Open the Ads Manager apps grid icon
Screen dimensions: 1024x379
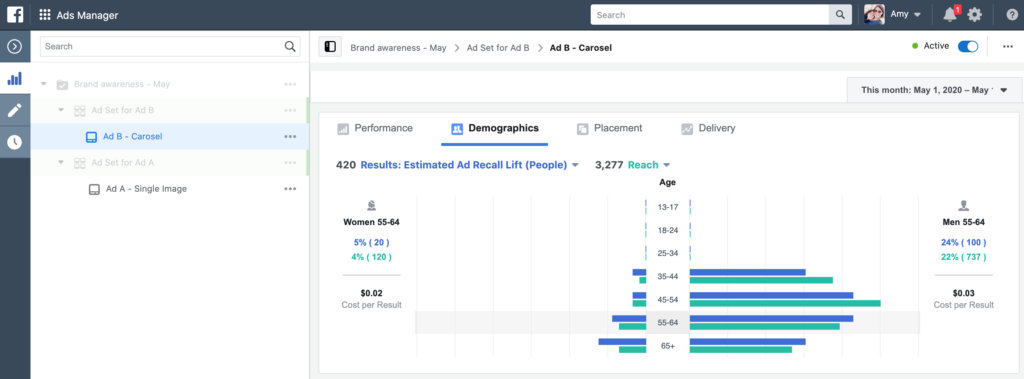click(45, 14)
